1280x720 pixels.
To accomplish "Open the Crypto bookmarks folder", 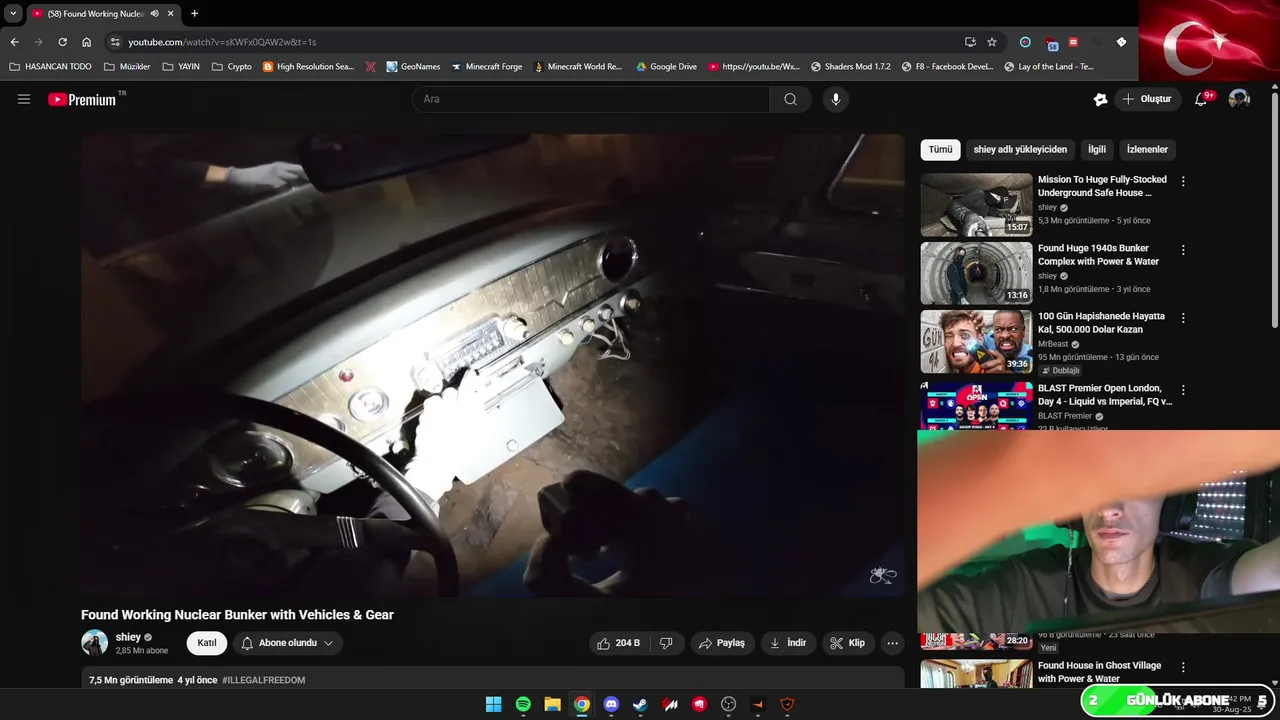I will (x=232, y=67).
